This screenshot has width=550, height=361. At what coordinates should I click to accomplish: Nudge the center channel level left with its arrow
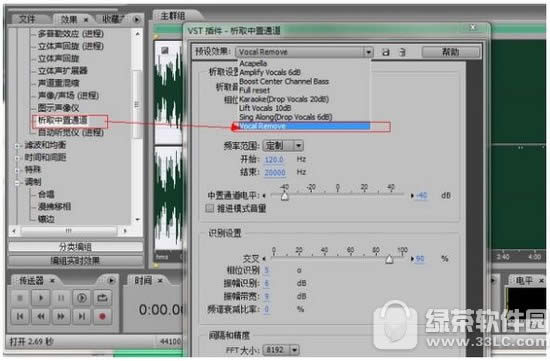(264, 196)
